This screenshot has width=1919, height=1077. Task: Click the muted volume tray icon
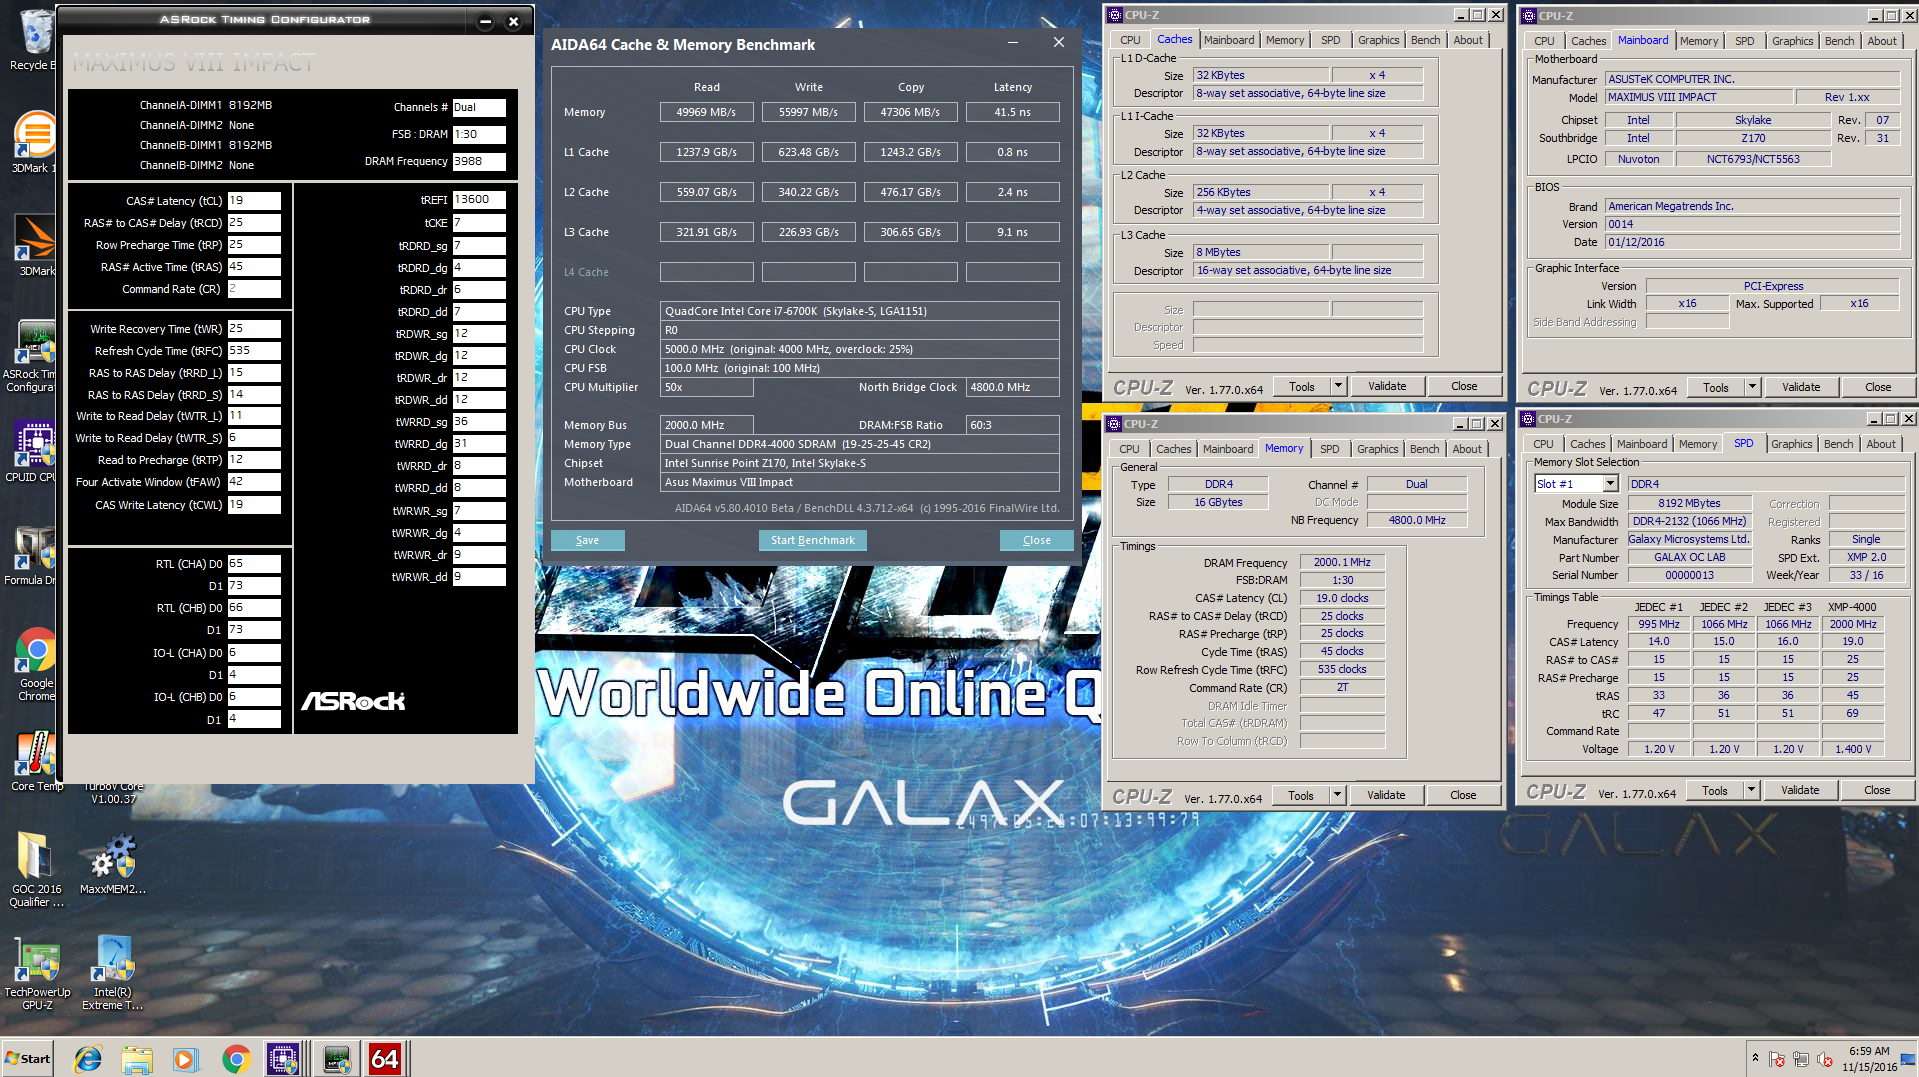pos(1825,1059)
